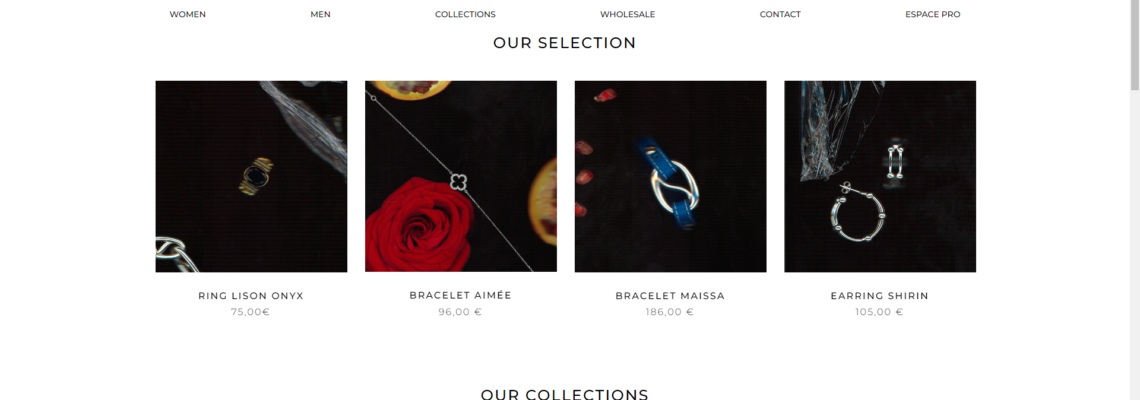Viewport: 1140px width, 400px height.
Task: Select the 105,00 € earring price
Action: pos(879,312)
